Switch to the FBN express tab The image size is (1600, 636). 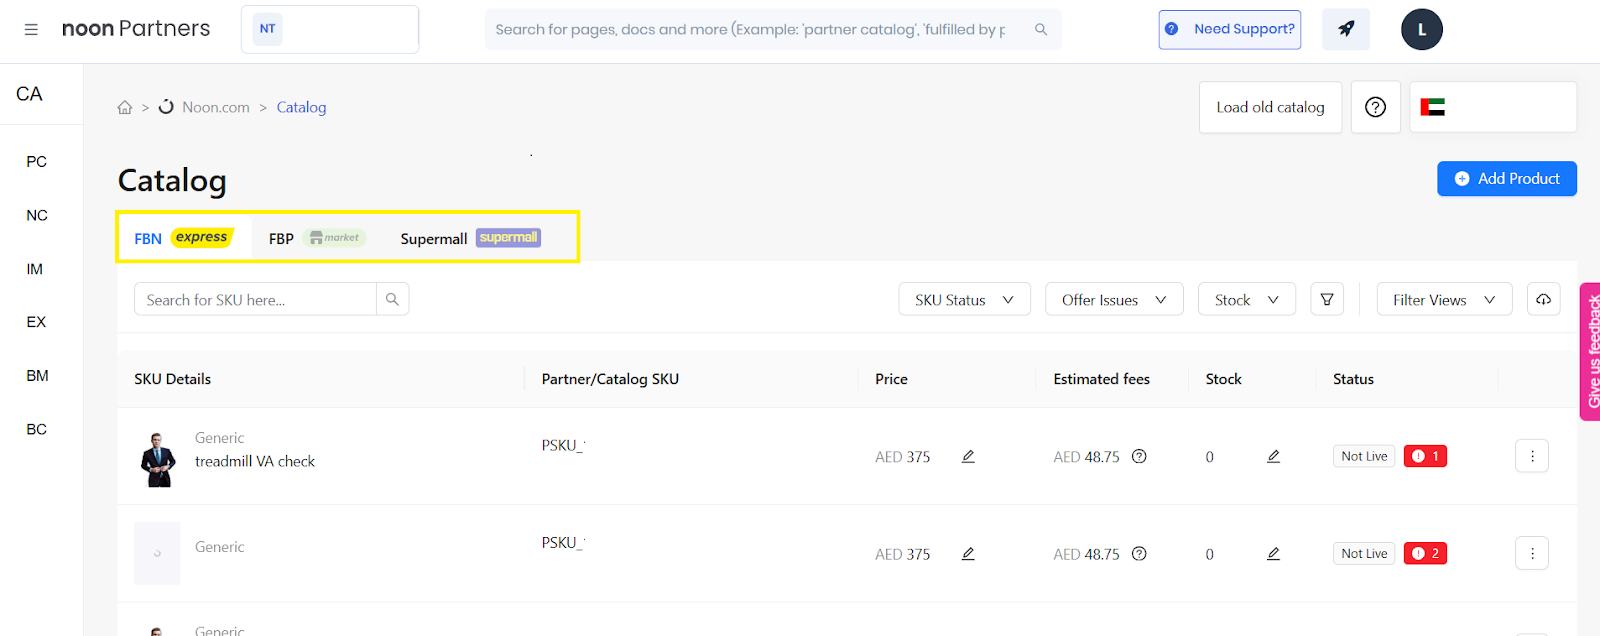point(183,238)
